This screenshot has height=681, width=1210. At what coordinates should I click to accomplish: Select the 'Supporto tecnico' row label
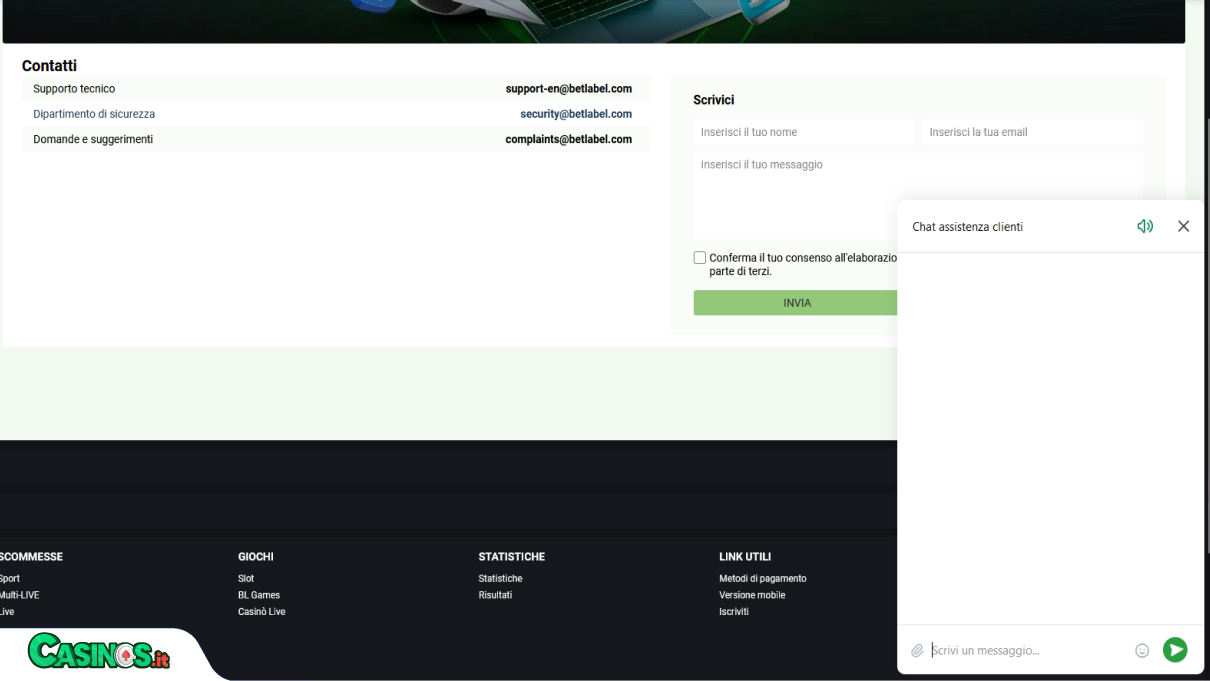pyautogui.click(x=74, y=89)
